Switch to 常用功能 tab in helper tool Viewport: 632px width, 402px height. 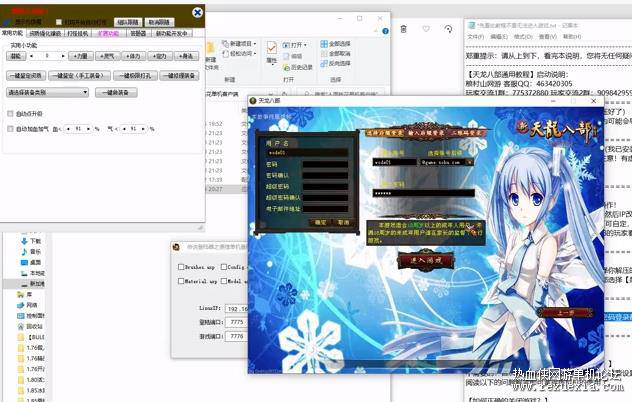12,33
